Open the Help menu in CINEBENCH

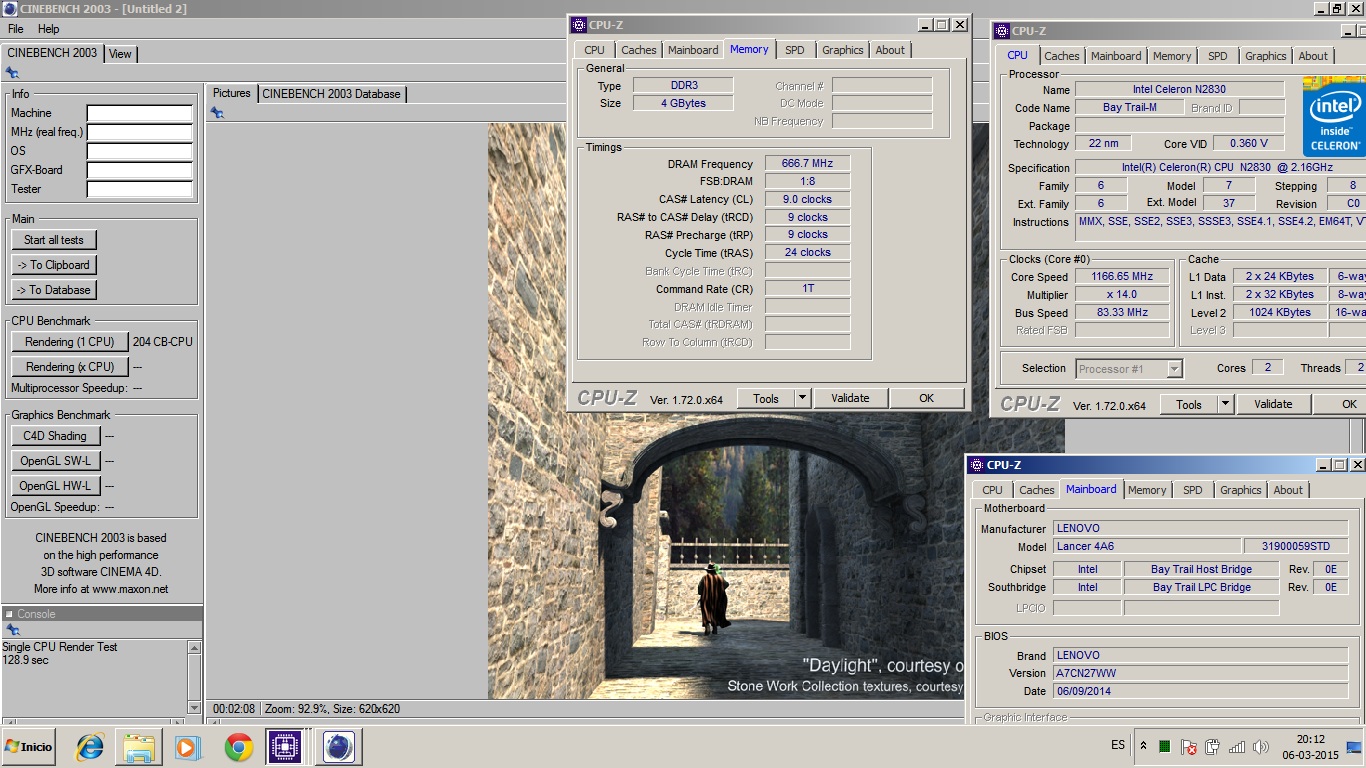[49, 29]
